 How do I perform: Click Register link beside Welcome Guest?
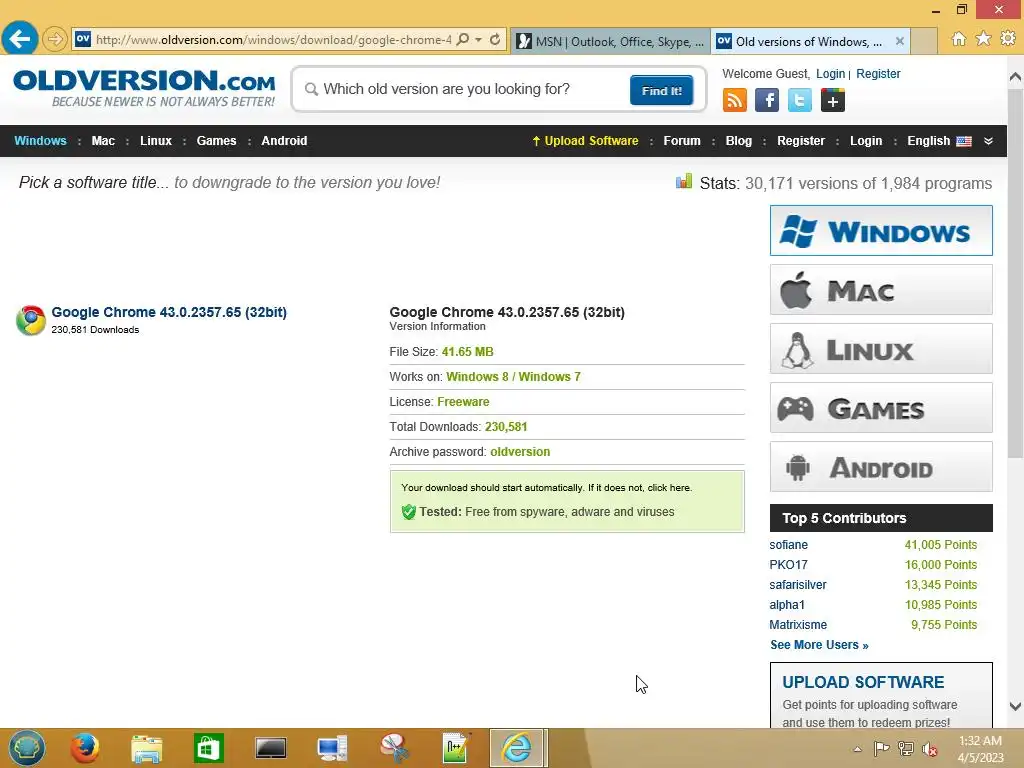tap(878, 74)
